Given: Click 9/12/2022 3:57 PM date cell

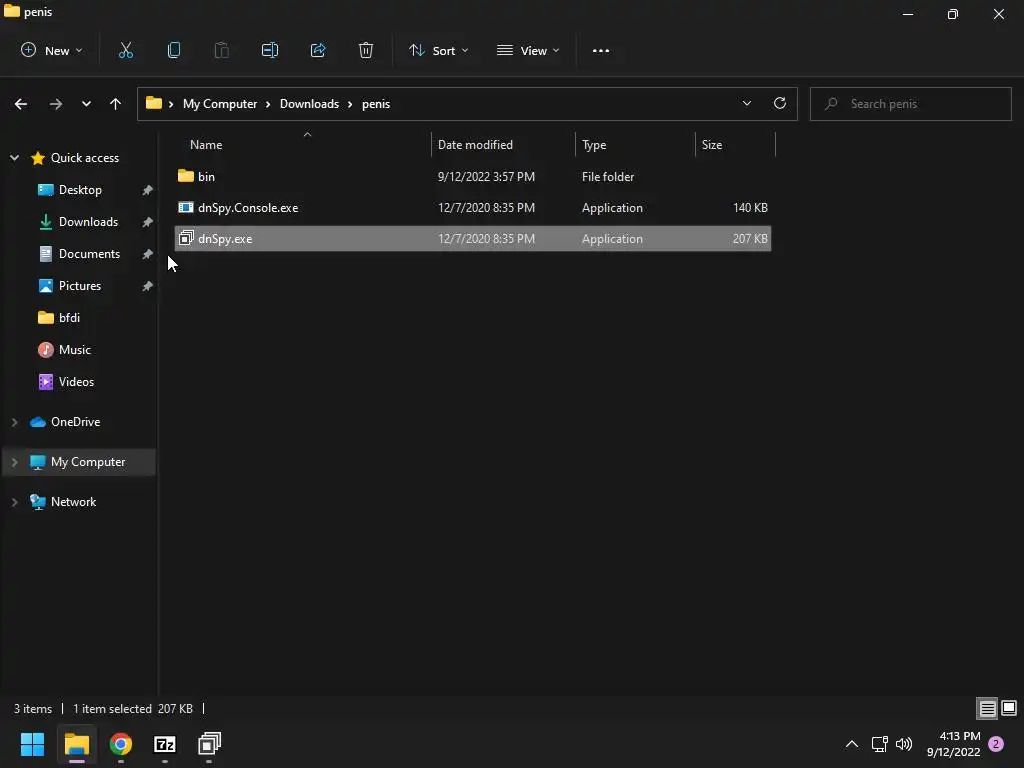Looking at the screenshot, I should (x=486, y=176).
